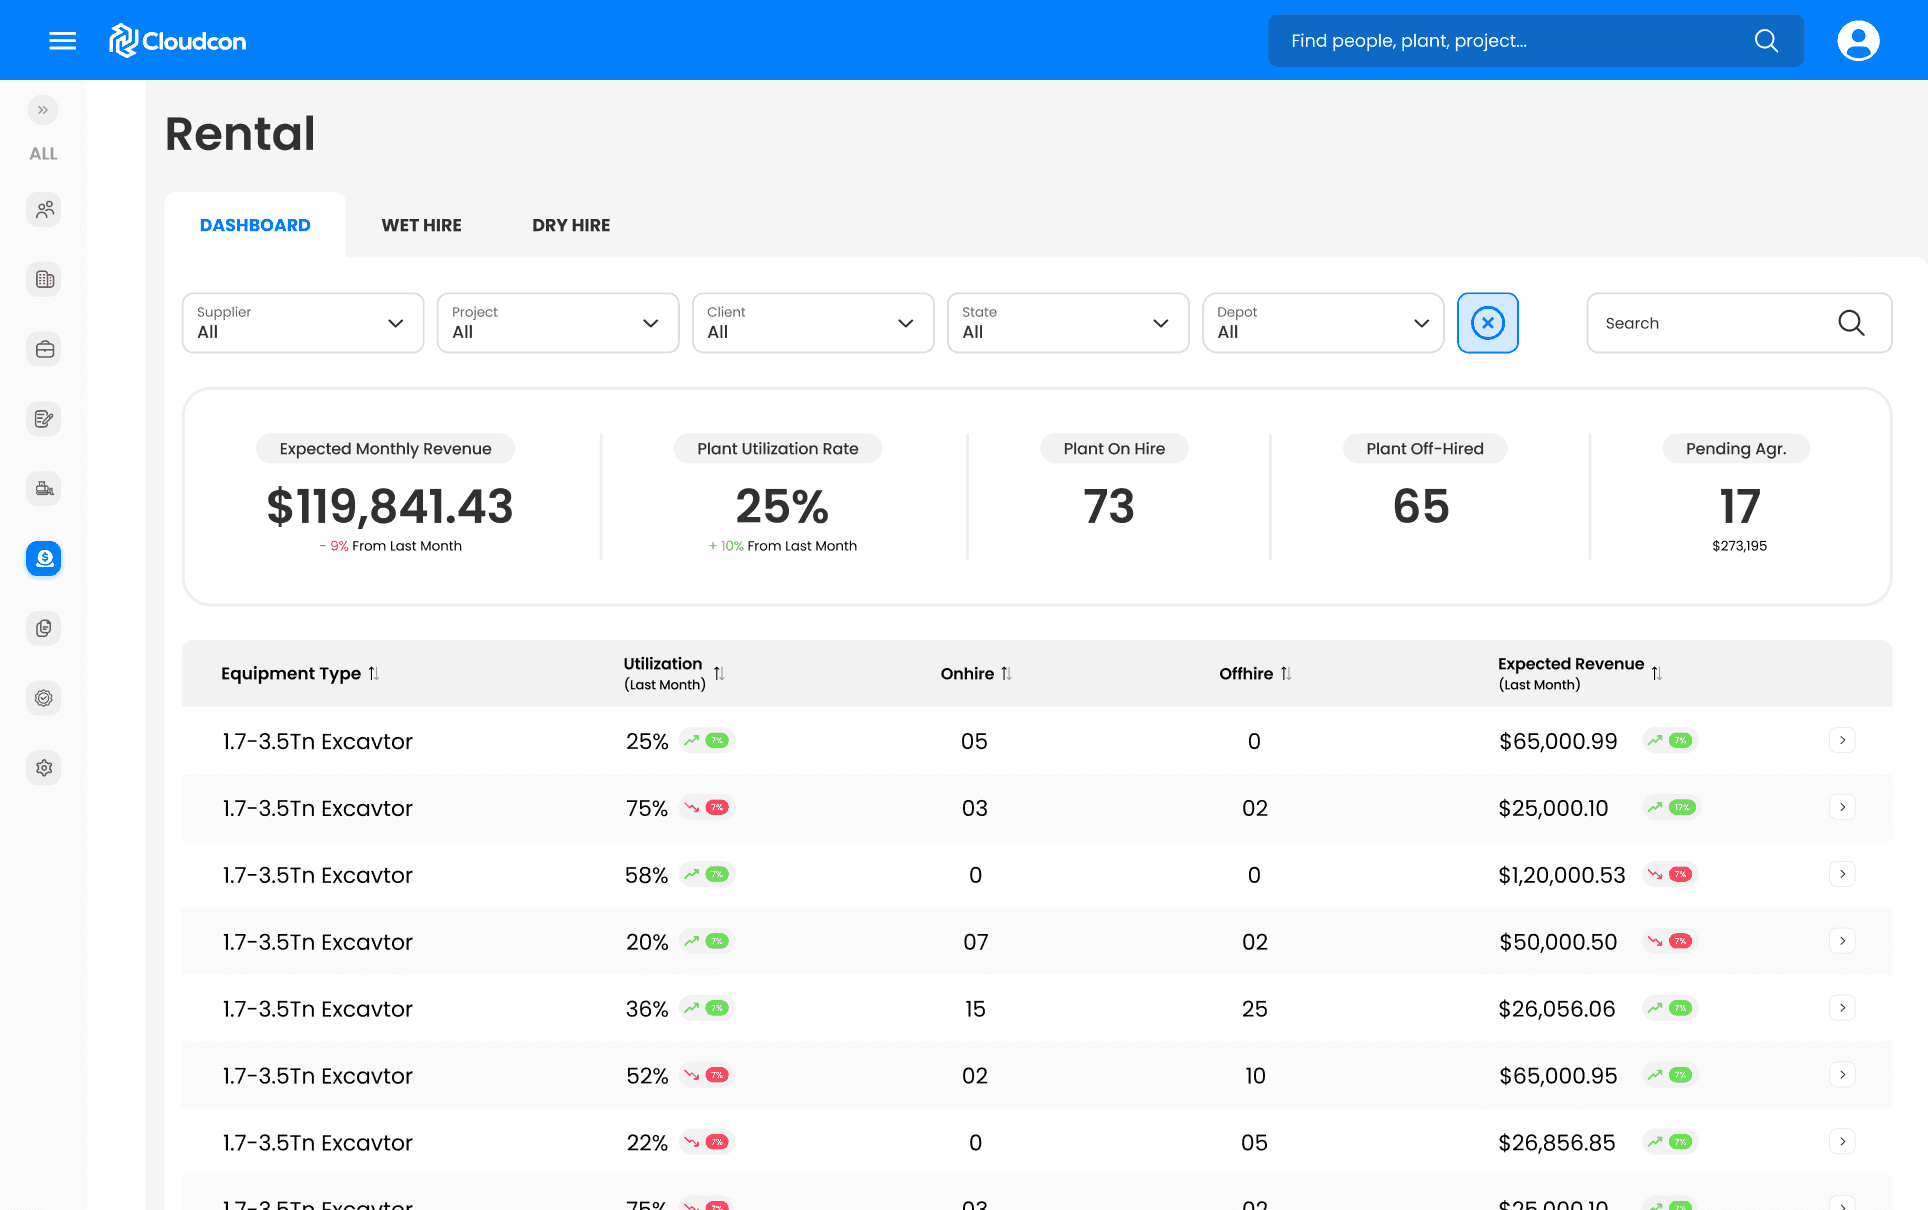
Task: Click the people sidebar icon
Action: coord(44,210)
